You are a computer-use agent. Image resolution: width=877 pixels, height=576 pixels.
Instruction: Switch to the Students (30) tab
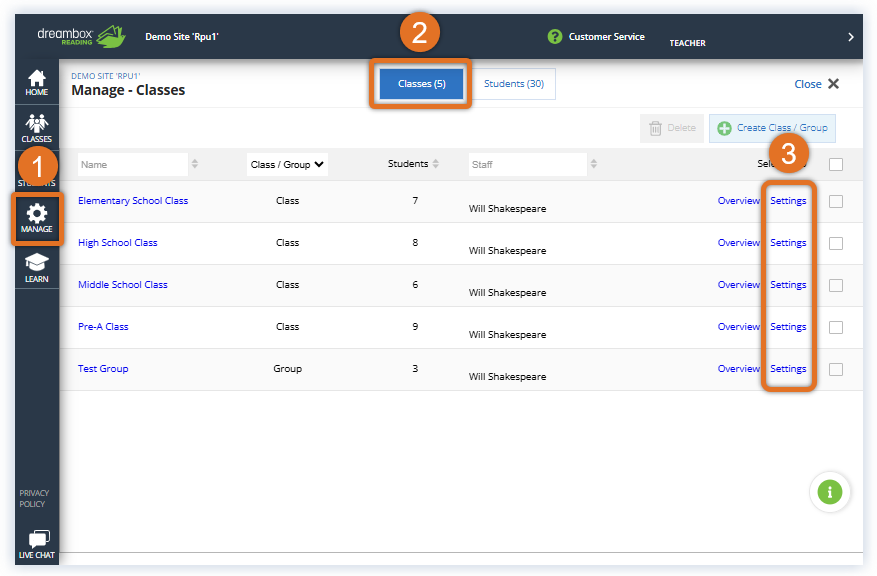pyautogui.click(x=514, y=84)
